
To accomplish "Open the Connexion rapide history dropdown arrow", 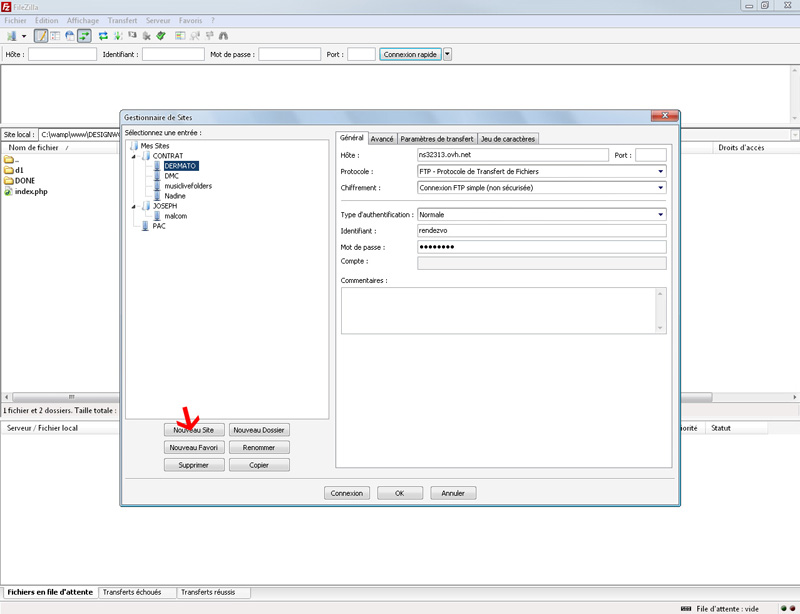I will coord(447,54).
